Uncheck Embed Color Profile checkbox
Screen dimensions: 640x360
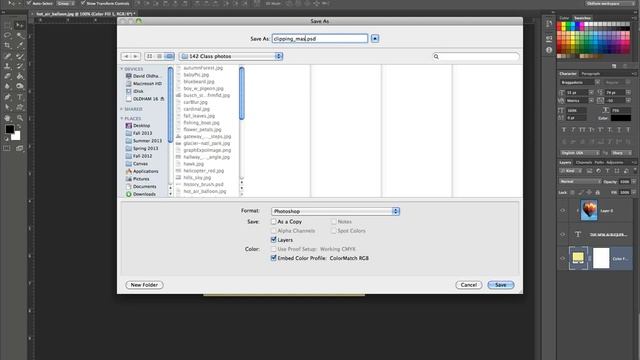(273, 258)
